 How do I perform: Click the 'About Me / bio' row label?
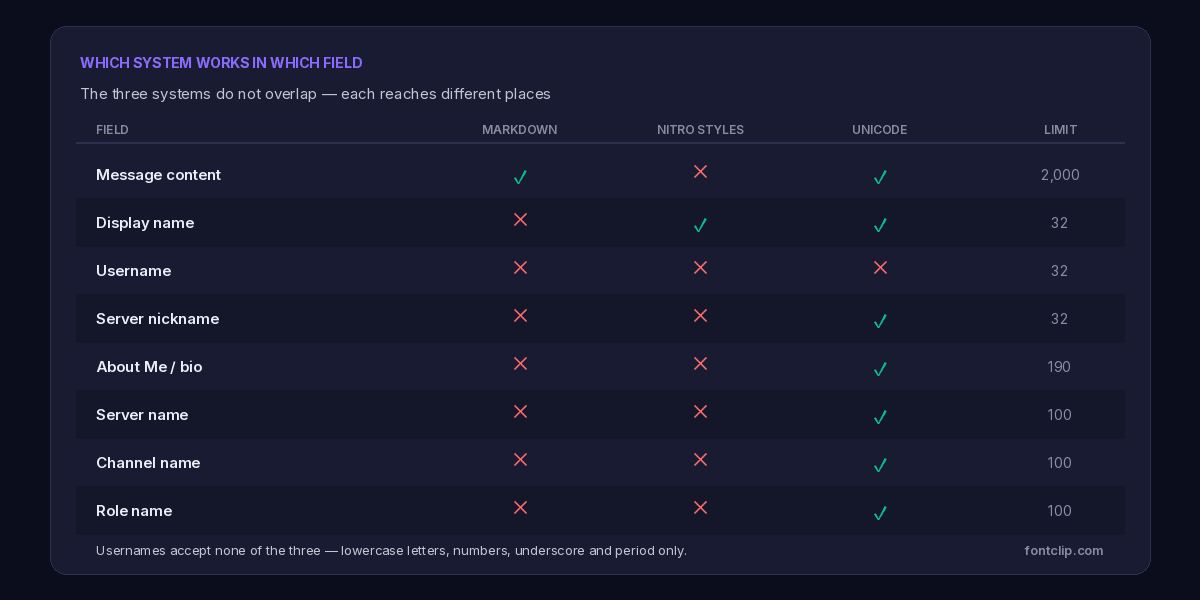click(149, 367)
